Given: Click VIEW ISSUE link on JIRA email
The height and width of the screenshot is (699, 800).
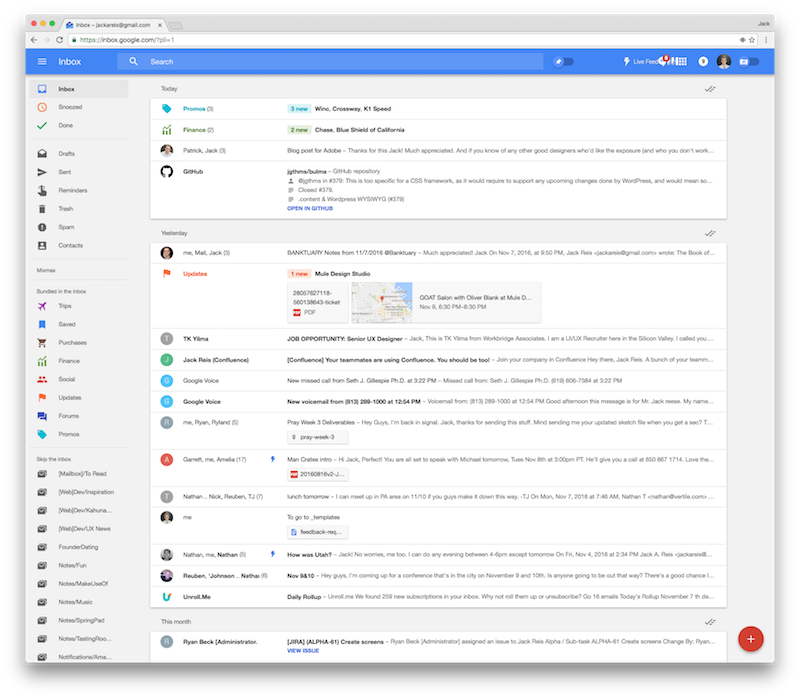Looking at the screenshot, I should click(303, 650).
